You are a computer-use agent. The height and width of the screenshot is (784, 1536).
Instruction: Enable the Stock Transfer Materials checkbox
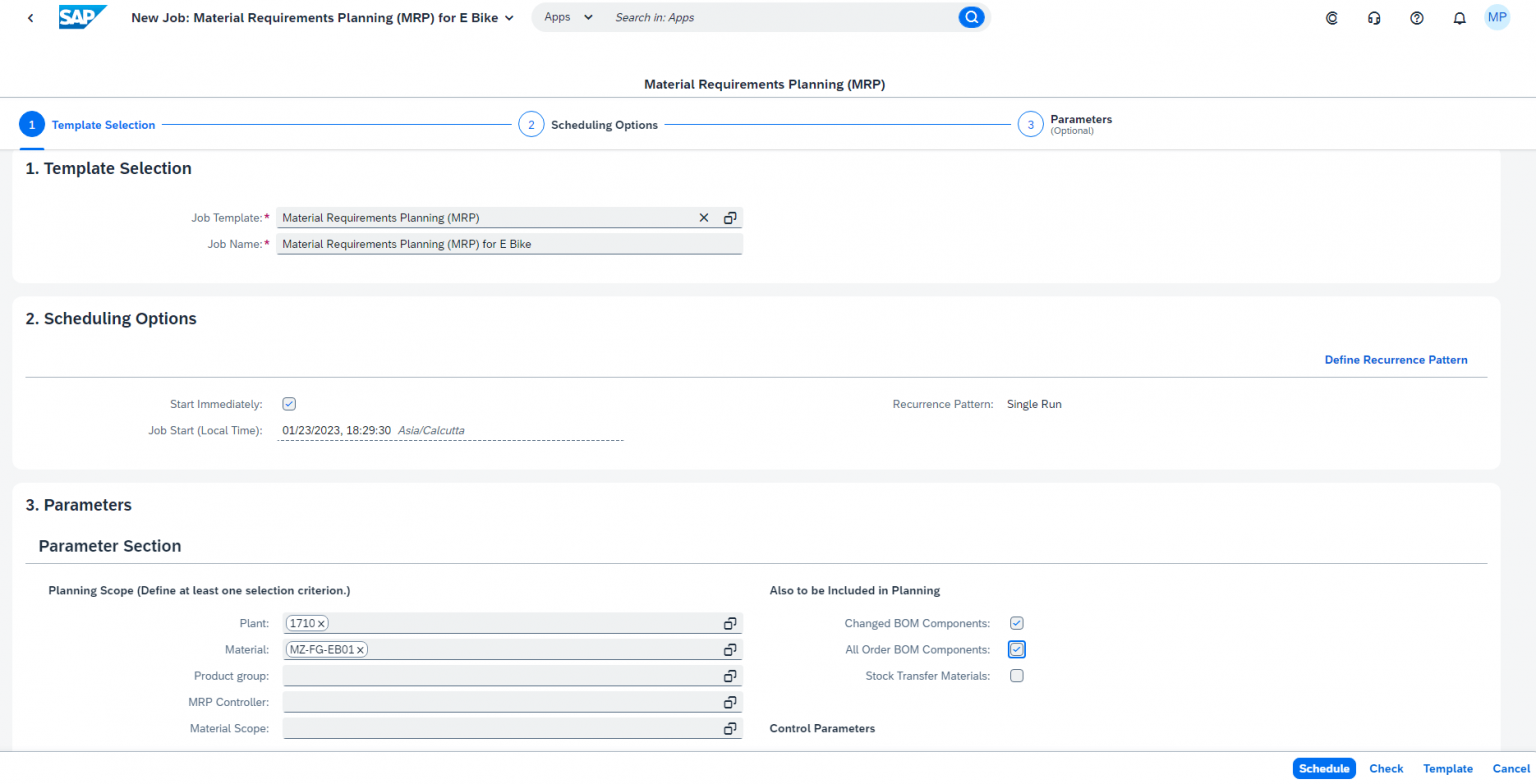[x=1017, y=675]
